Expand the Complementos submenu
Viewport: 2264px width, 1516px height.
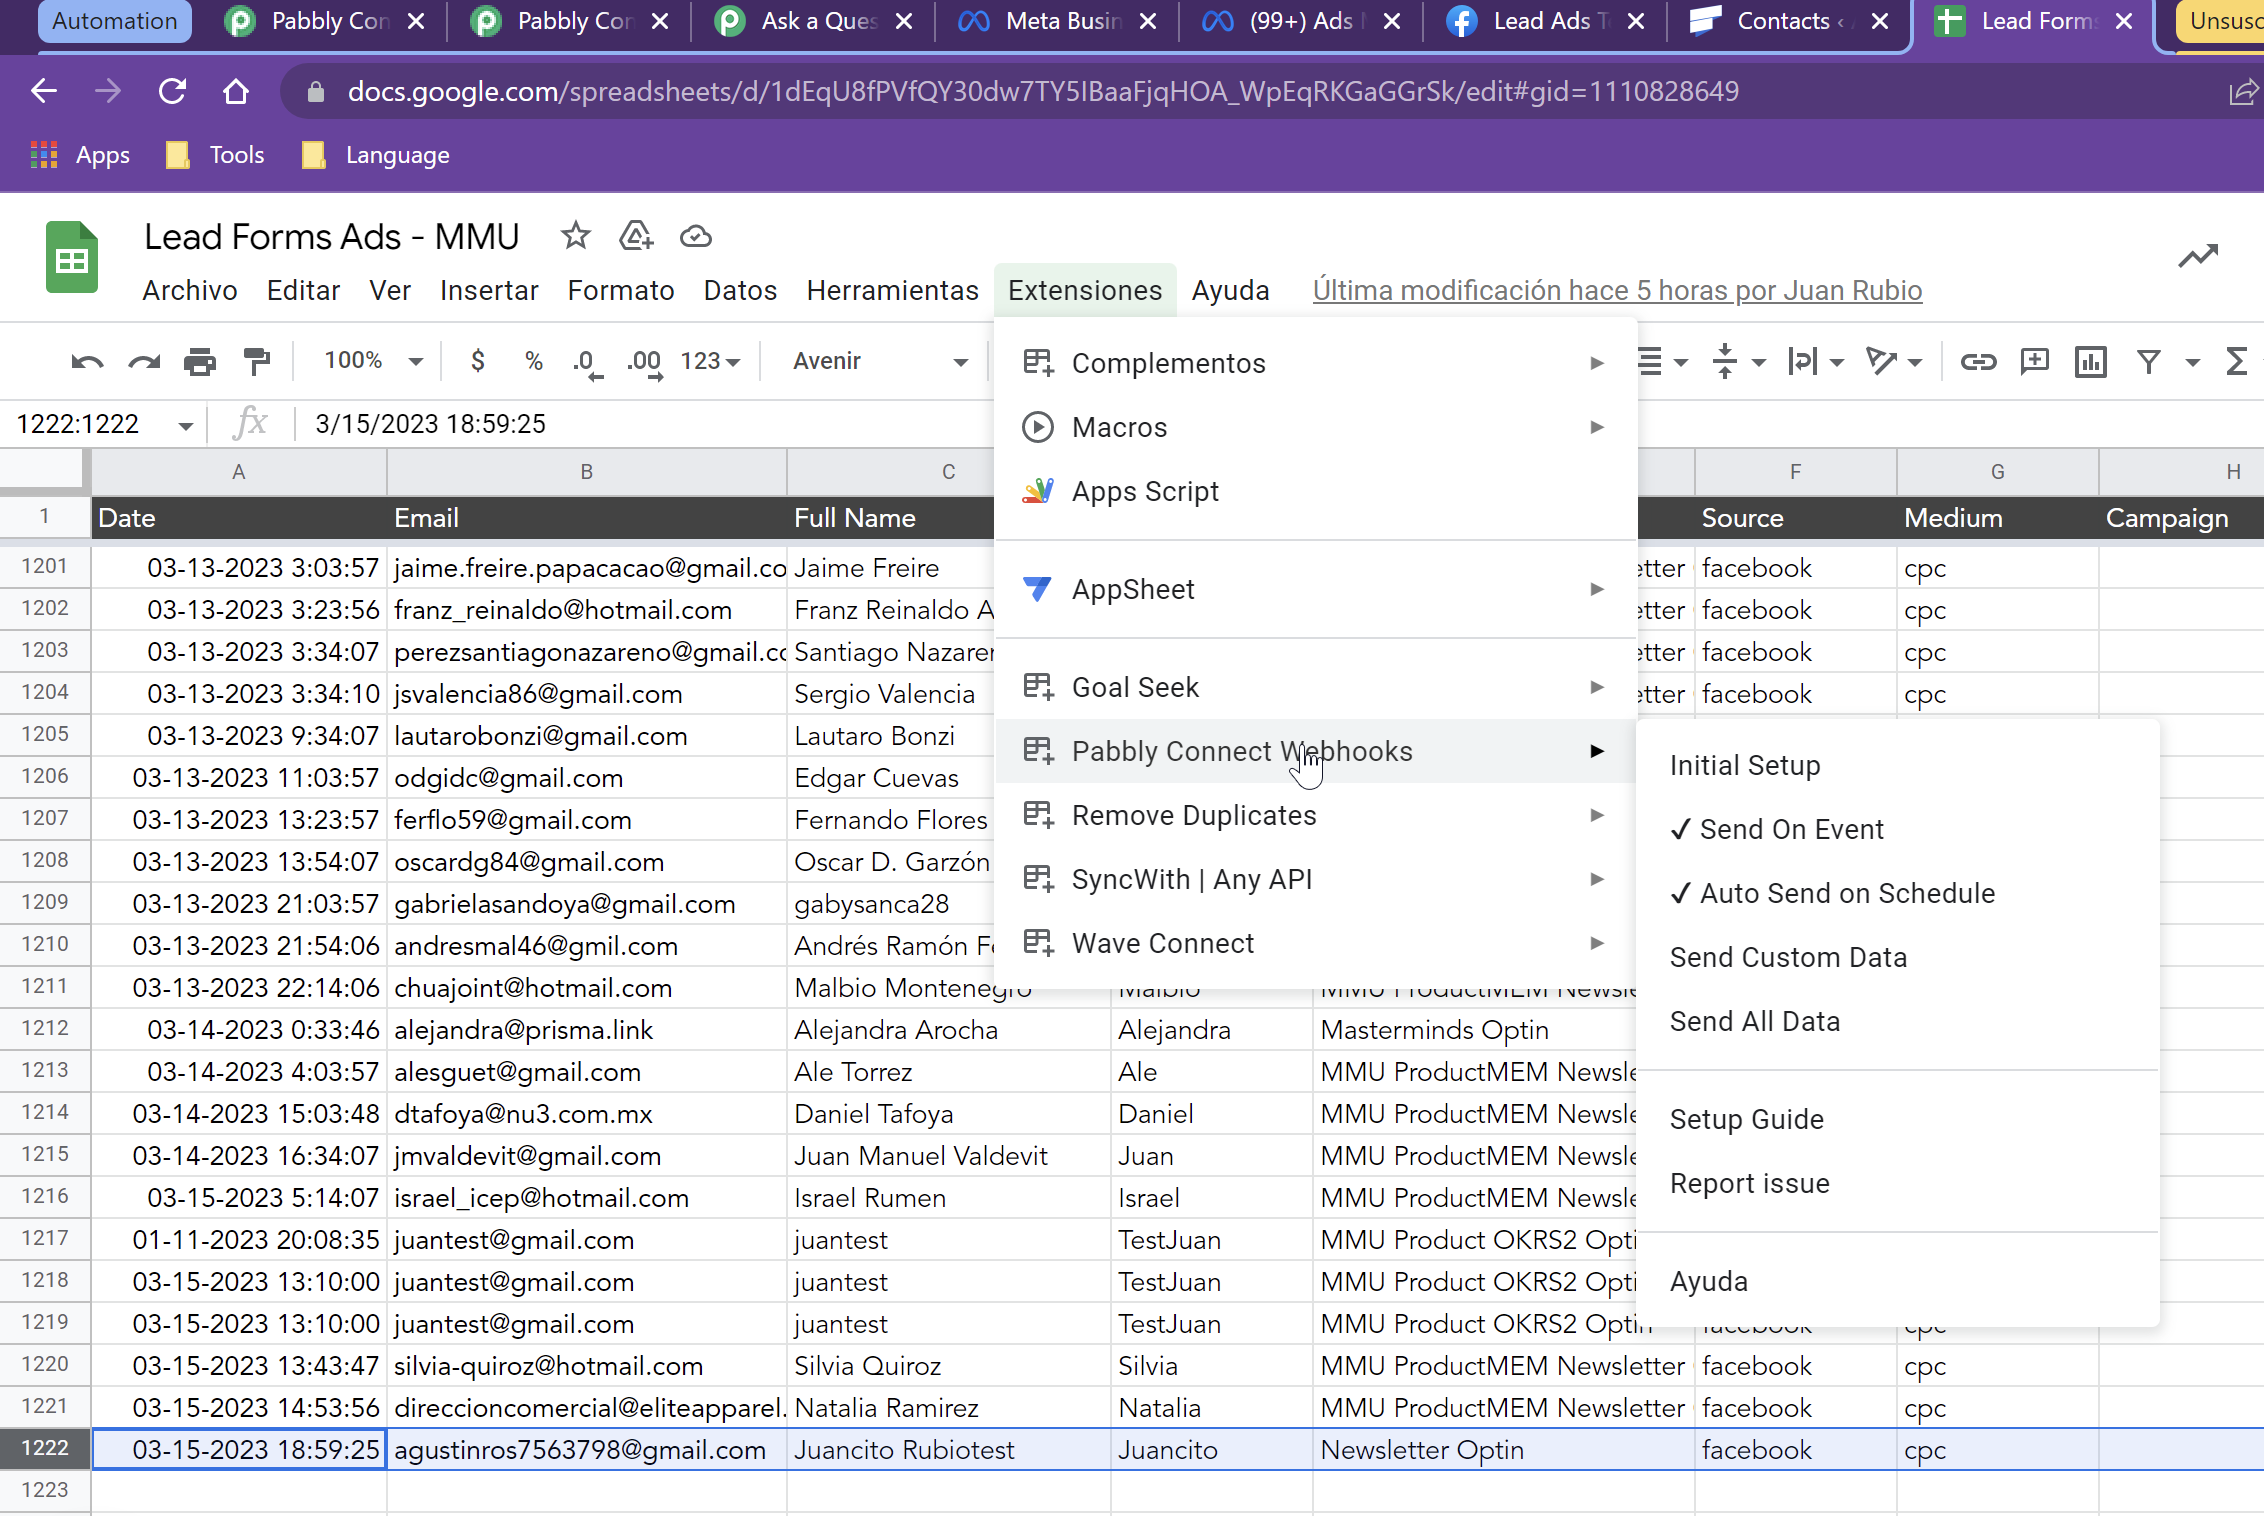[1316, 363]
